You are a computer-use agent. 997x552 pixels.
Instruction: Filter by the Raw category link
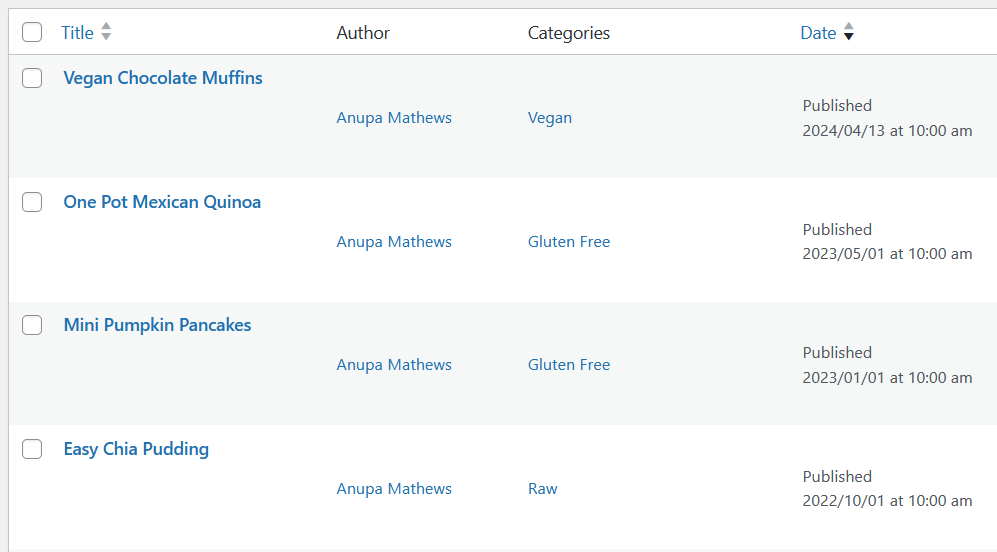click(542, 488)
